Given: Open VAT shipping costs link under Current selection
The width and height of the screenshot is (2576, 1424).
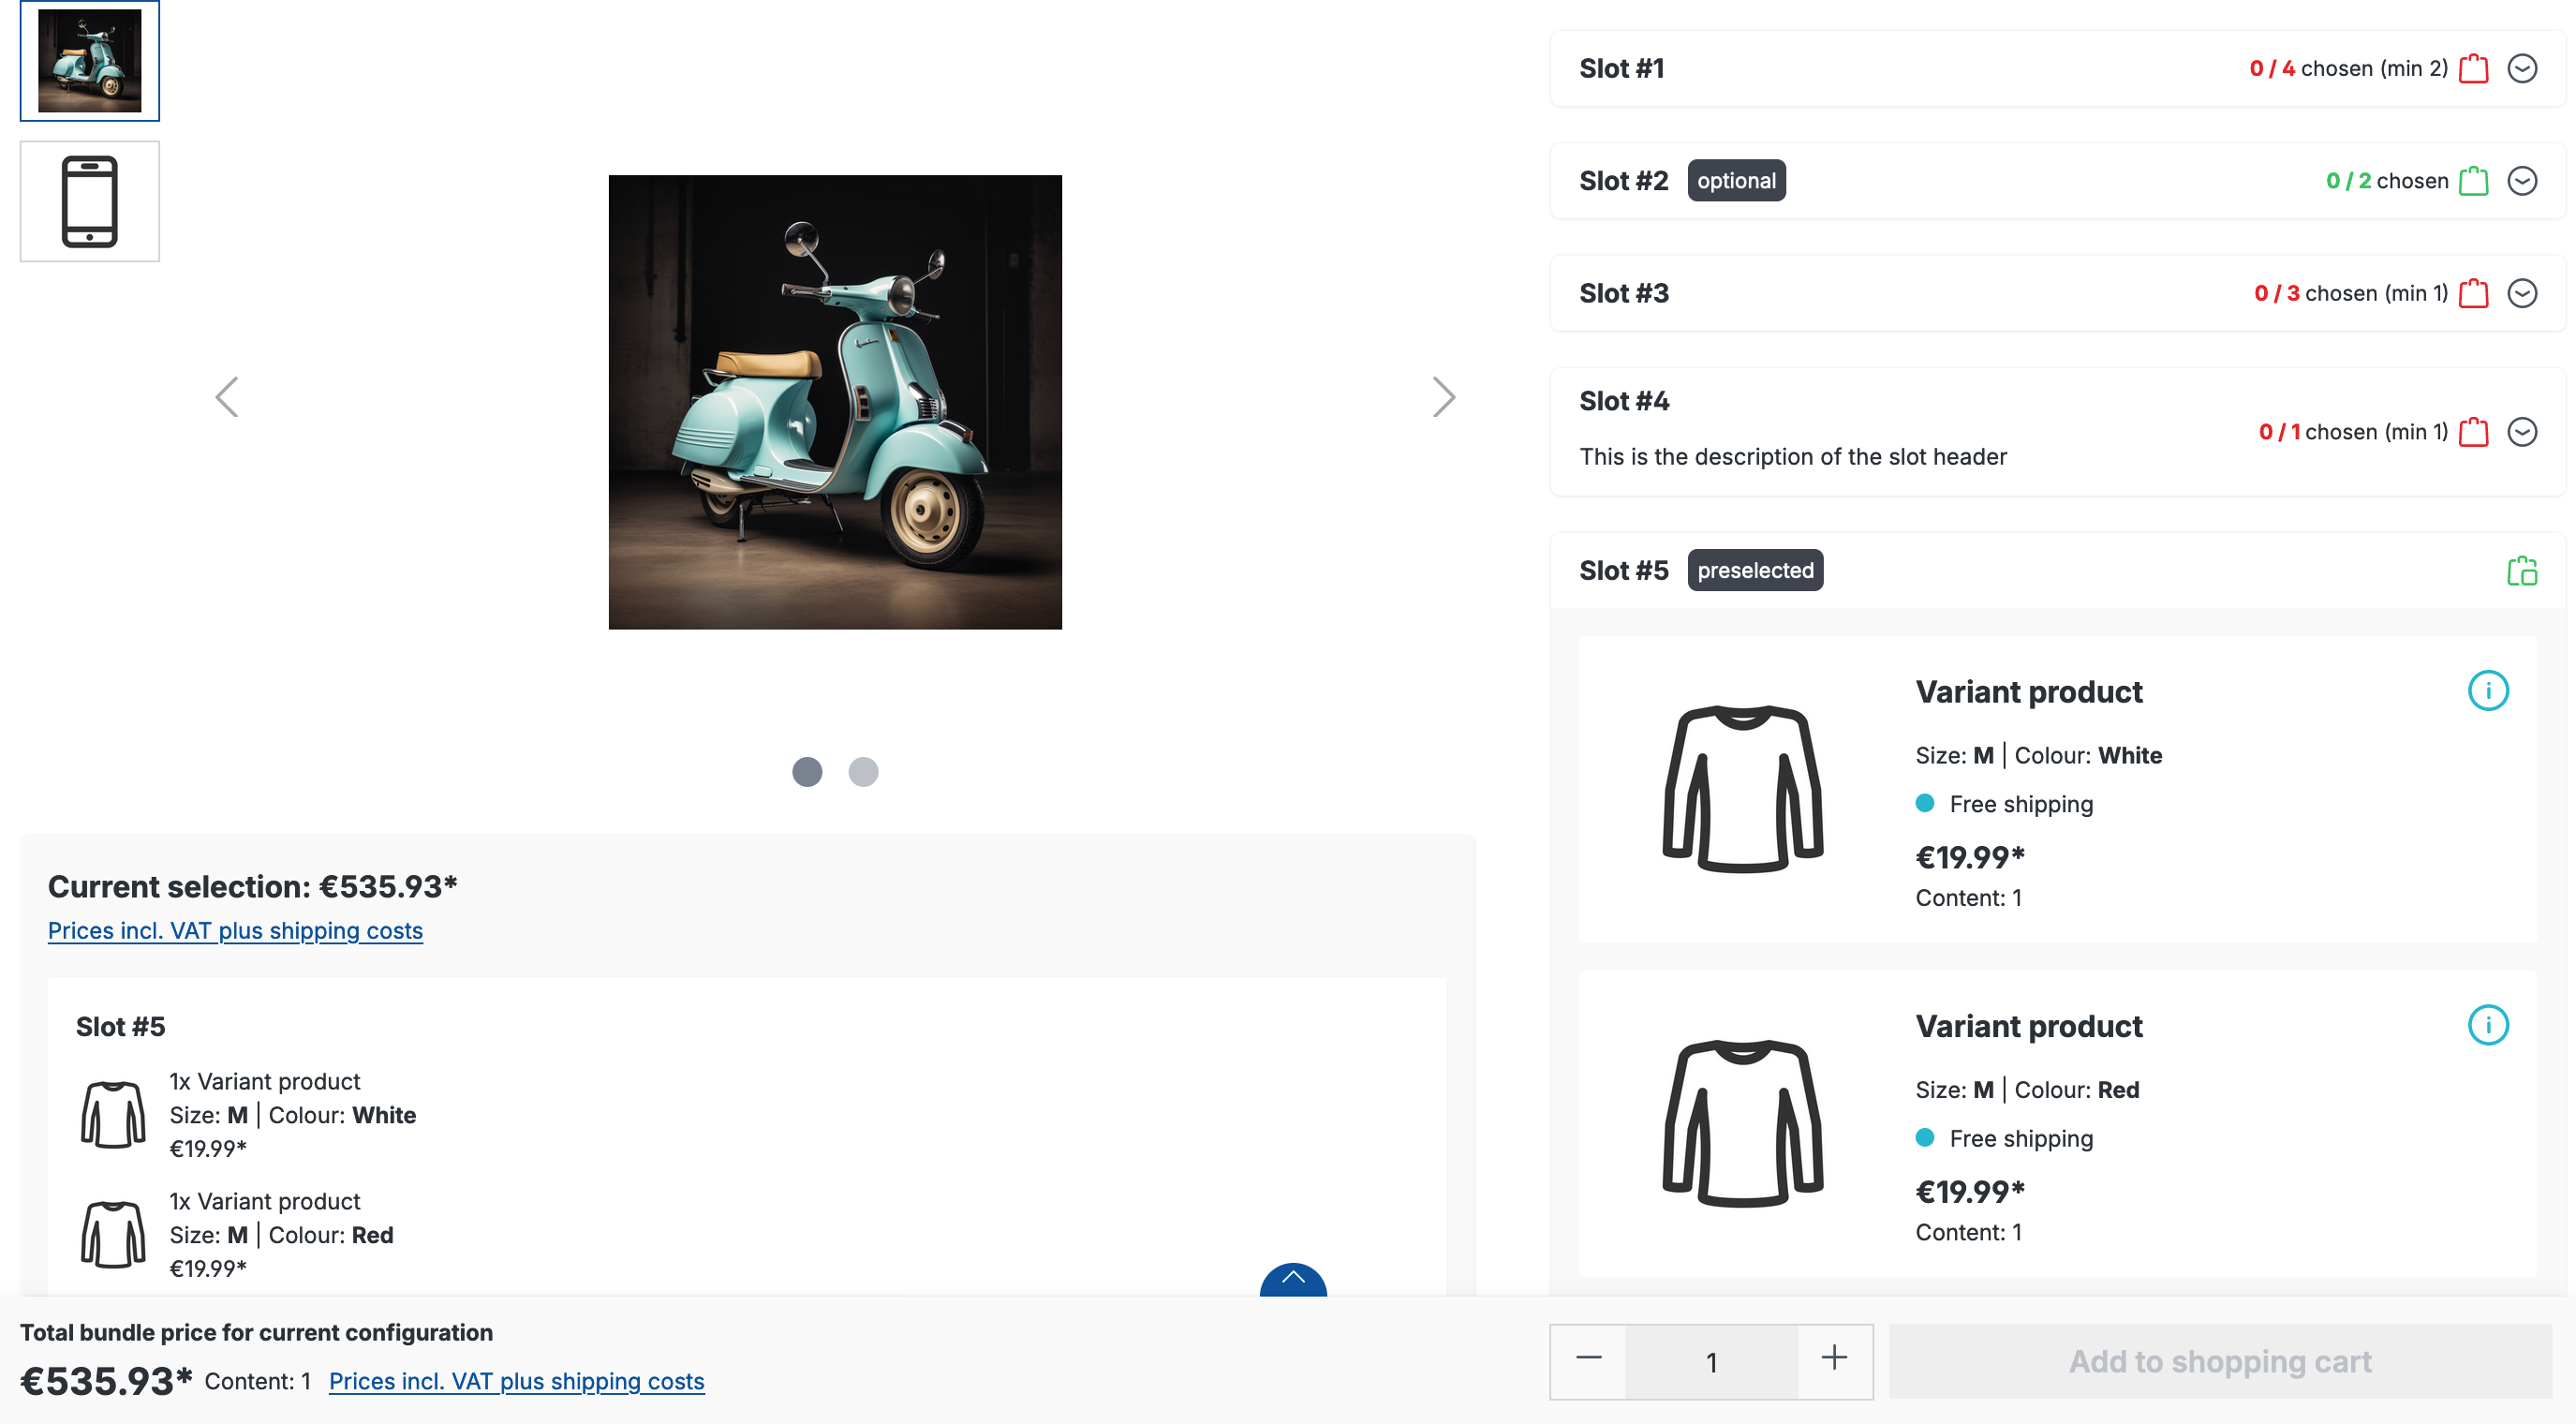Looking at the screenshot, I should coord(235,931).
